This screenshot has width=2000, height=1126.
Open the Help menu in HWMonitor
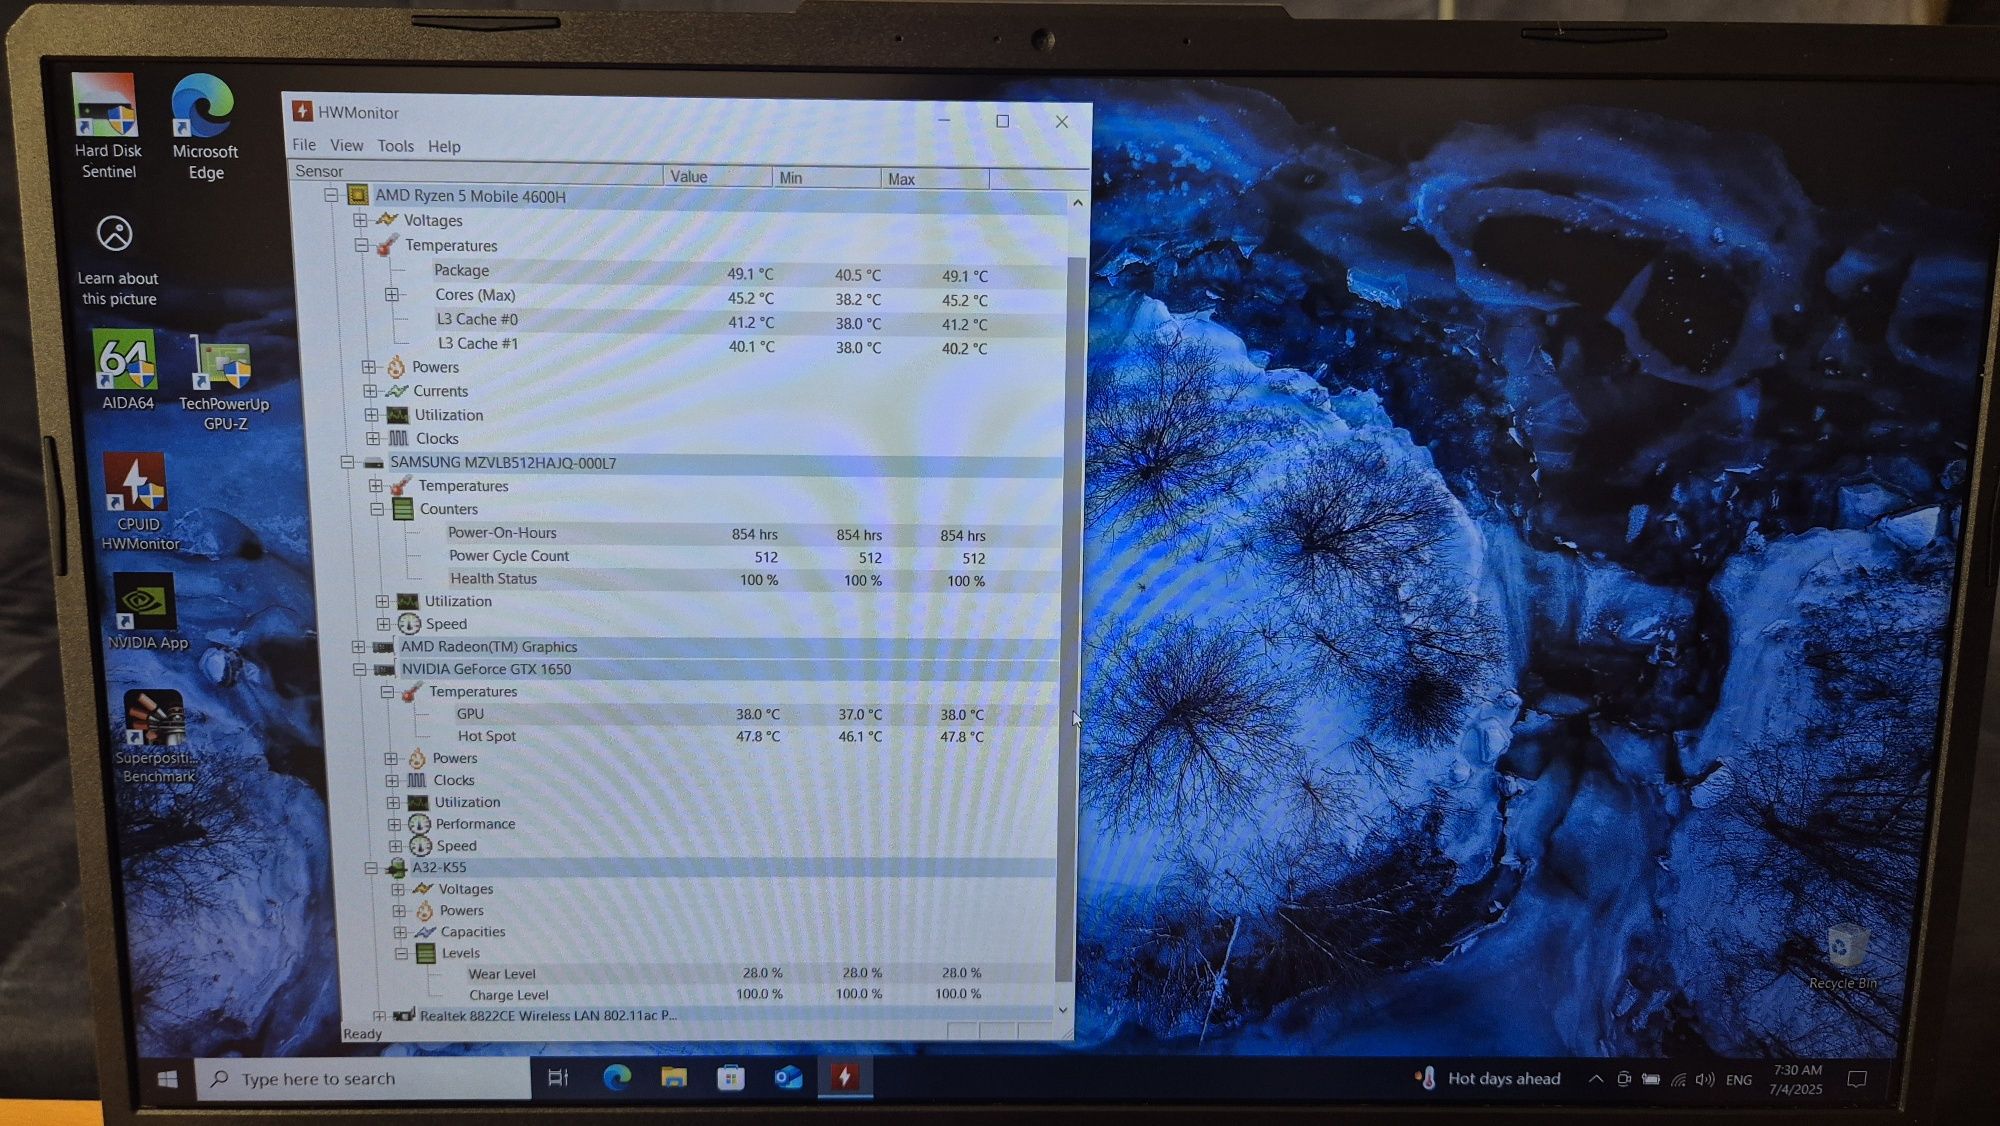444,147
